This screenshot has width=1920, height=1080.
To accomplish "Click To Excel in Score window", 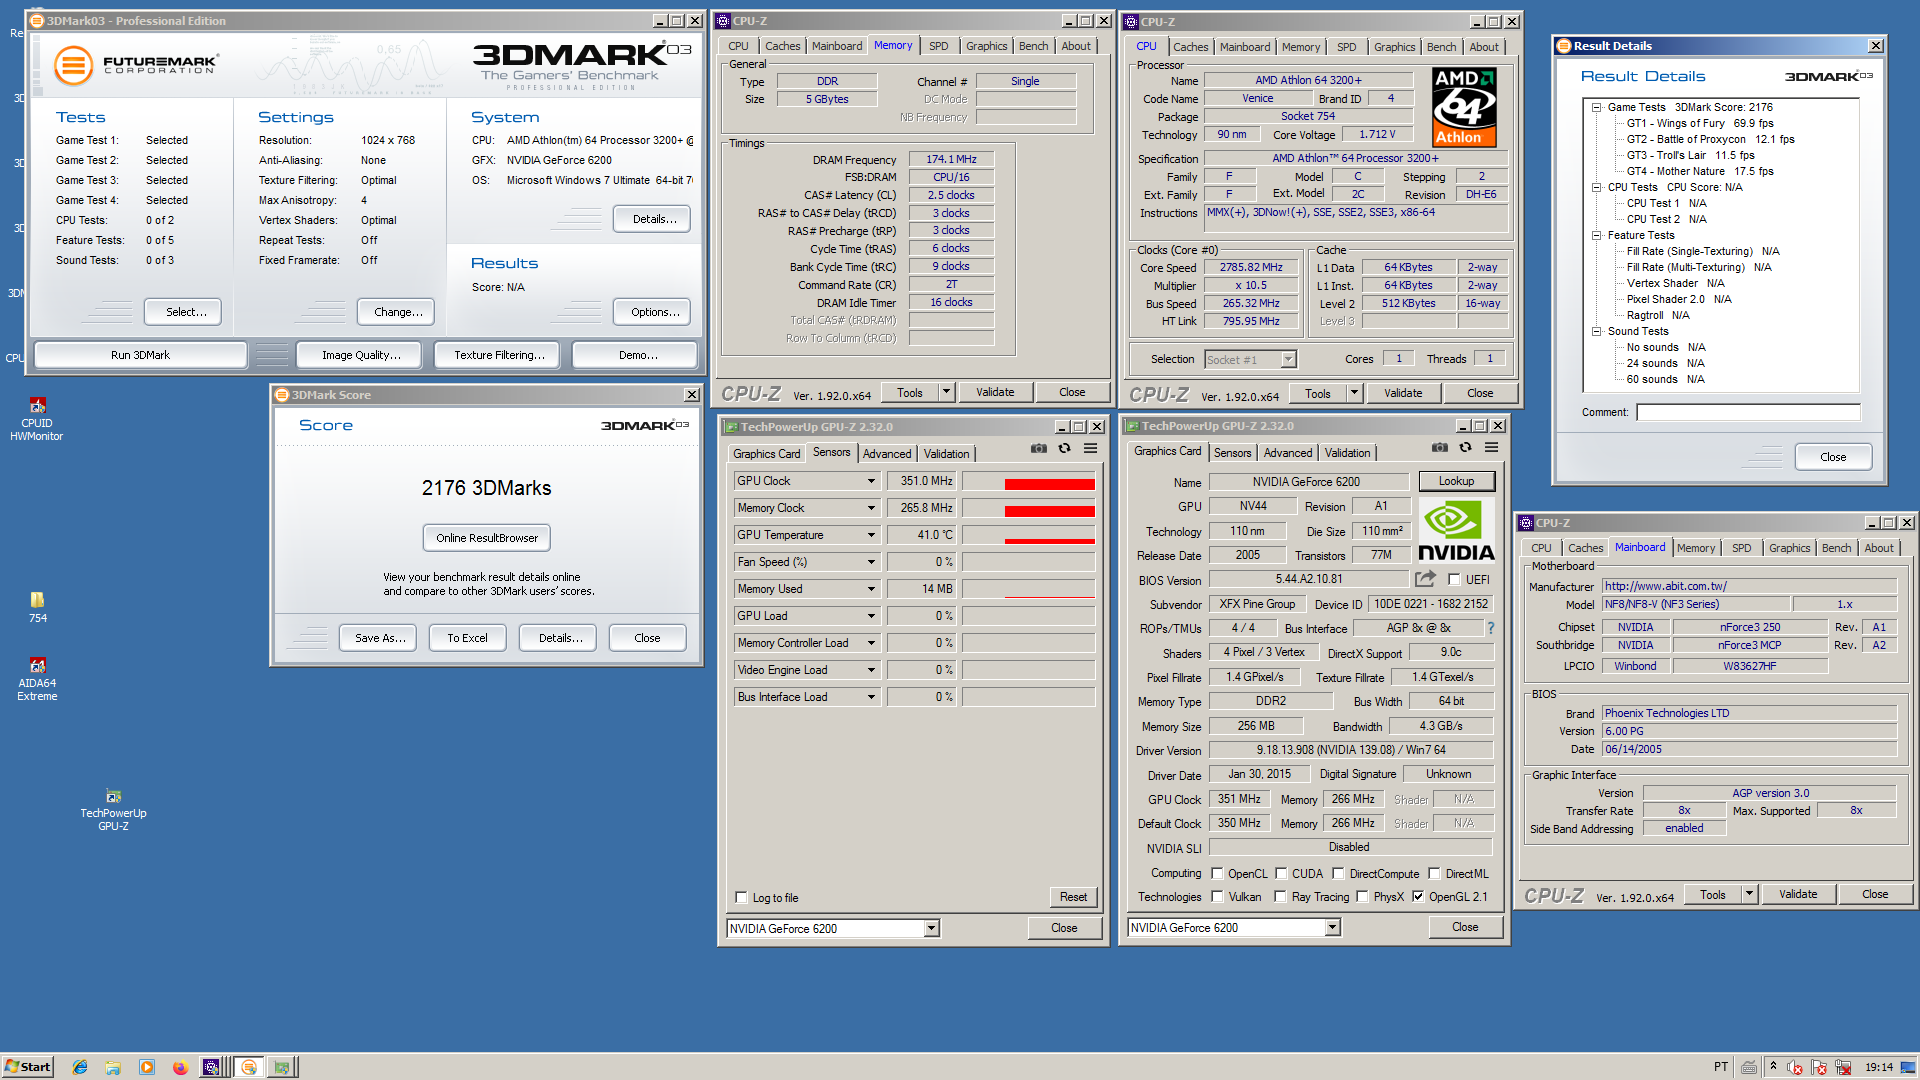I will pyautogui.click(x=467, y=638).
